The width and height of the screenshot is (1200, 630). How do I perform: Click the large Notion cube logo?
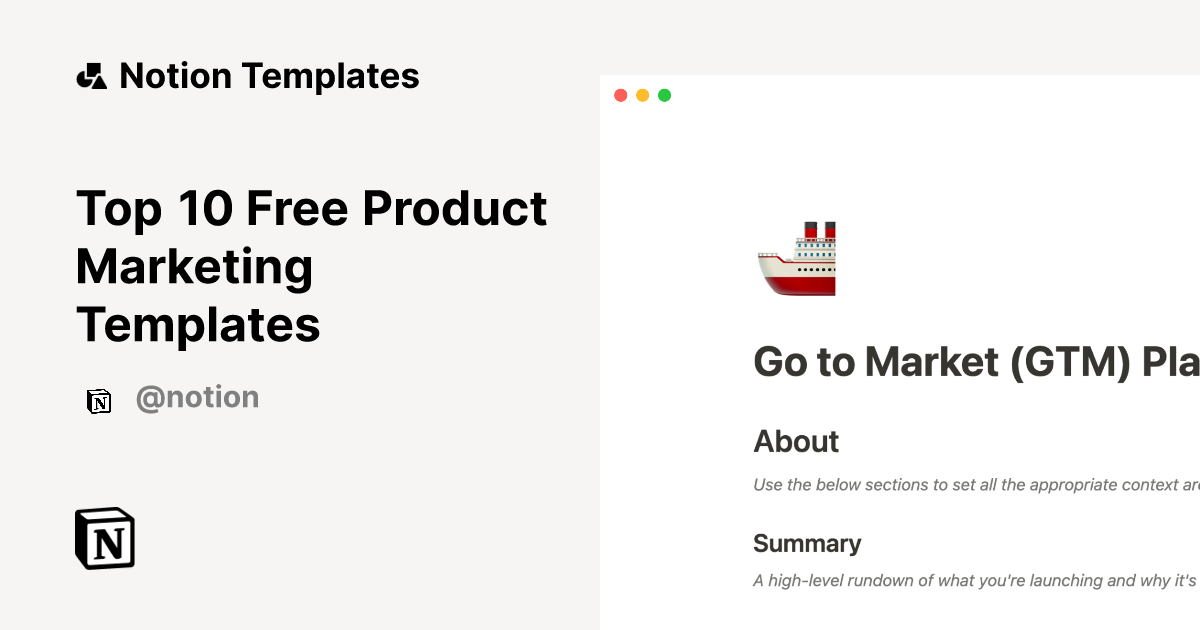coord(105,538)
